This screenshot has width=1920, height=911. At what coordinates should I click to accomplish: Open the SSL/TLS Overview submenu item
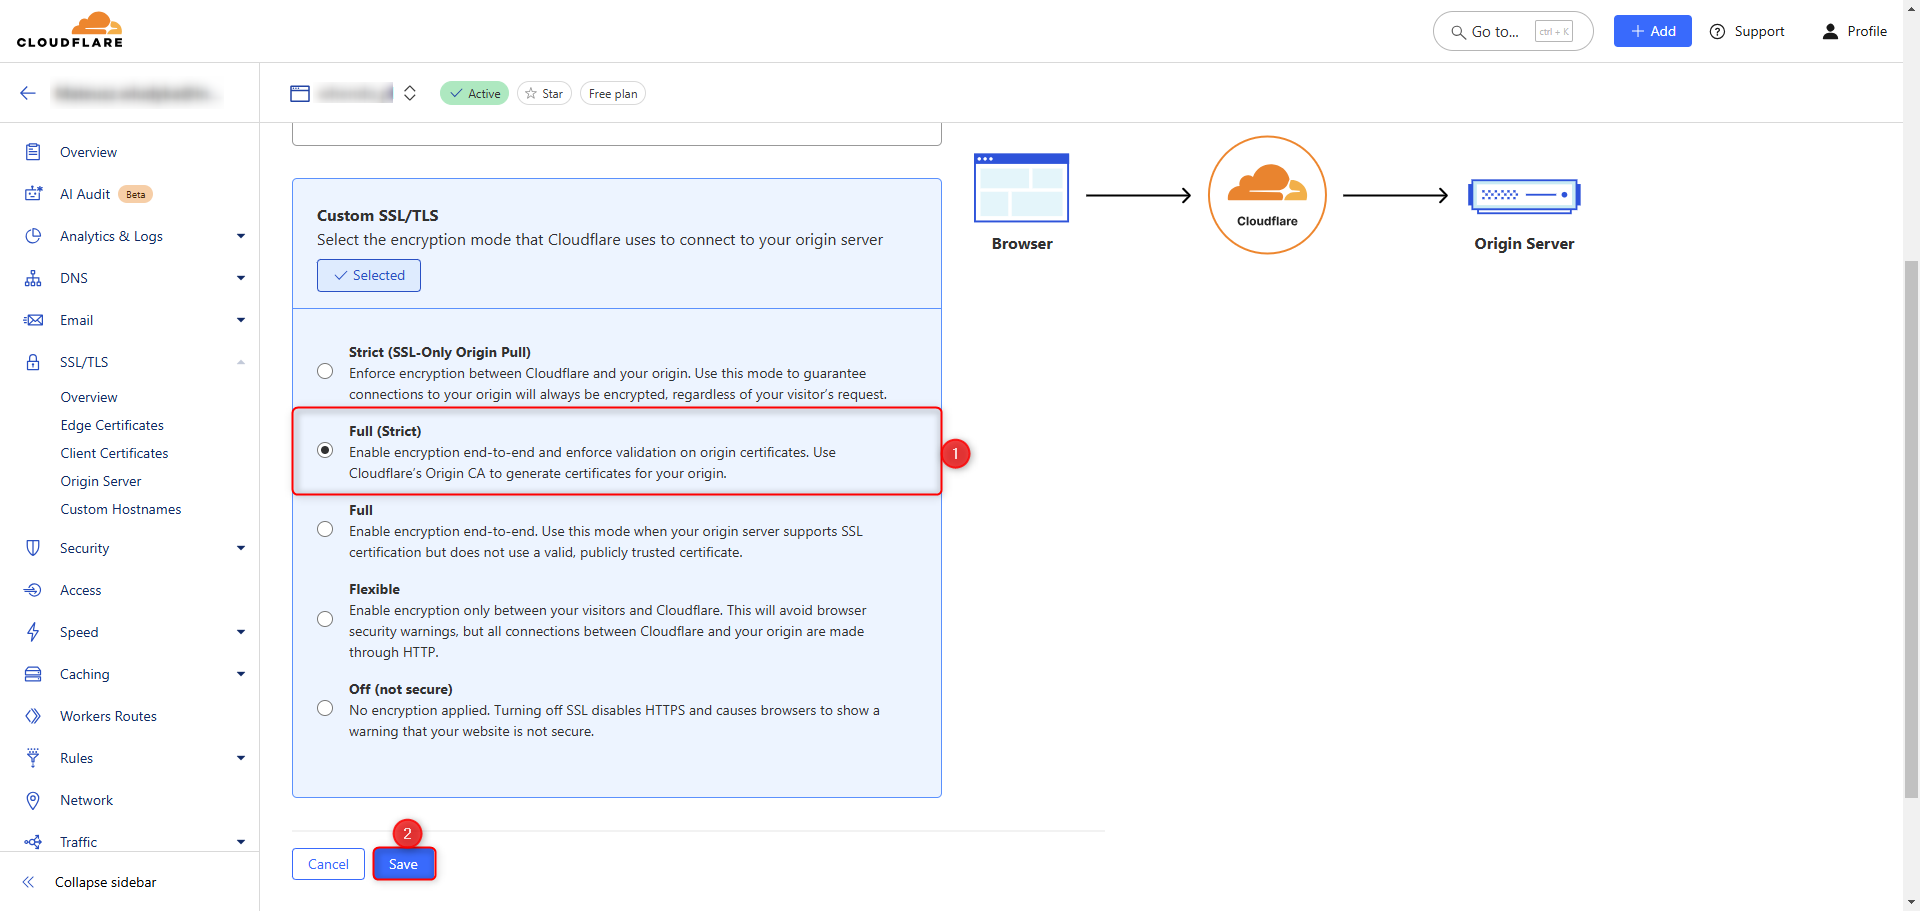click(89, 397)
